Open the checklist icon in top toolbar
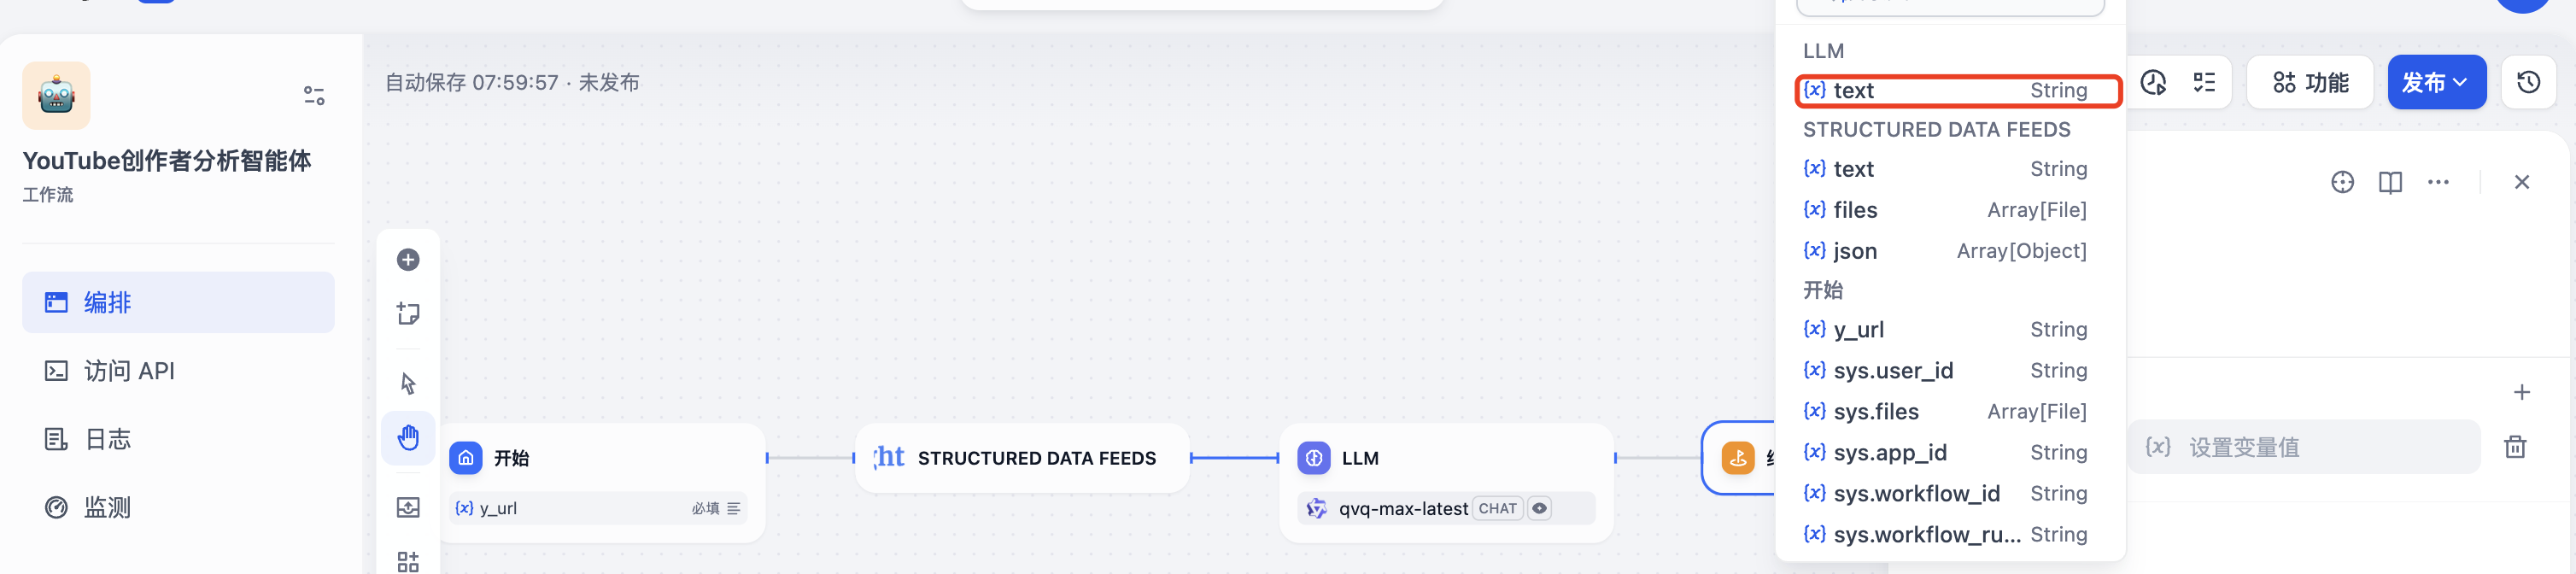Viewport: 2576px width, 574px height. click(2204, 82)
